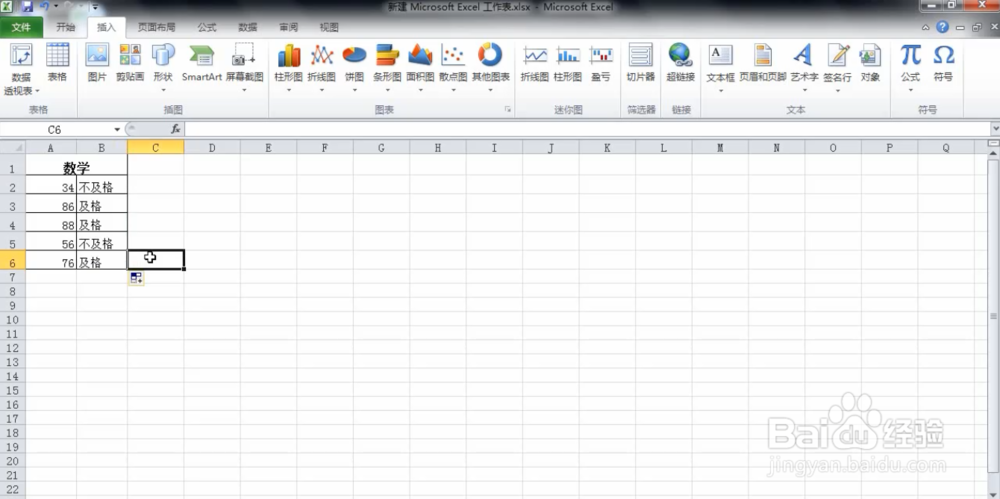The width and height of the screenshot is (1000, 499).
Task: Select column A header
Action: coord(51,147)
